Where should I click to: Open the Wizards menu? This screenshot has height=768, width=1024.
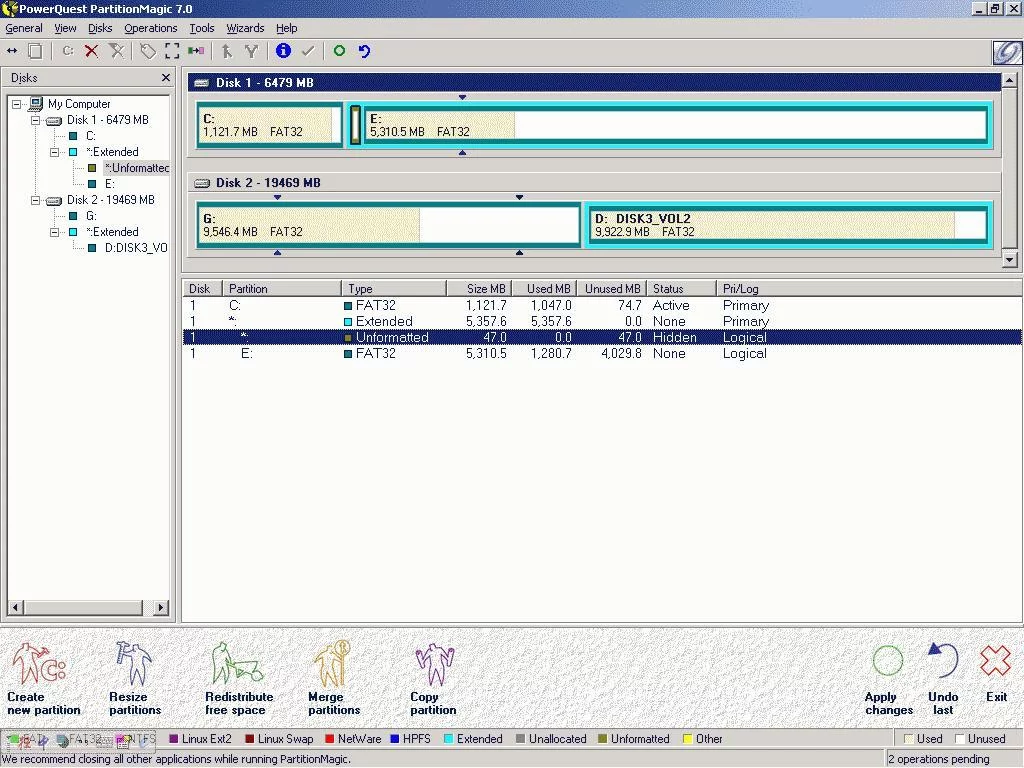pos(246,28)
